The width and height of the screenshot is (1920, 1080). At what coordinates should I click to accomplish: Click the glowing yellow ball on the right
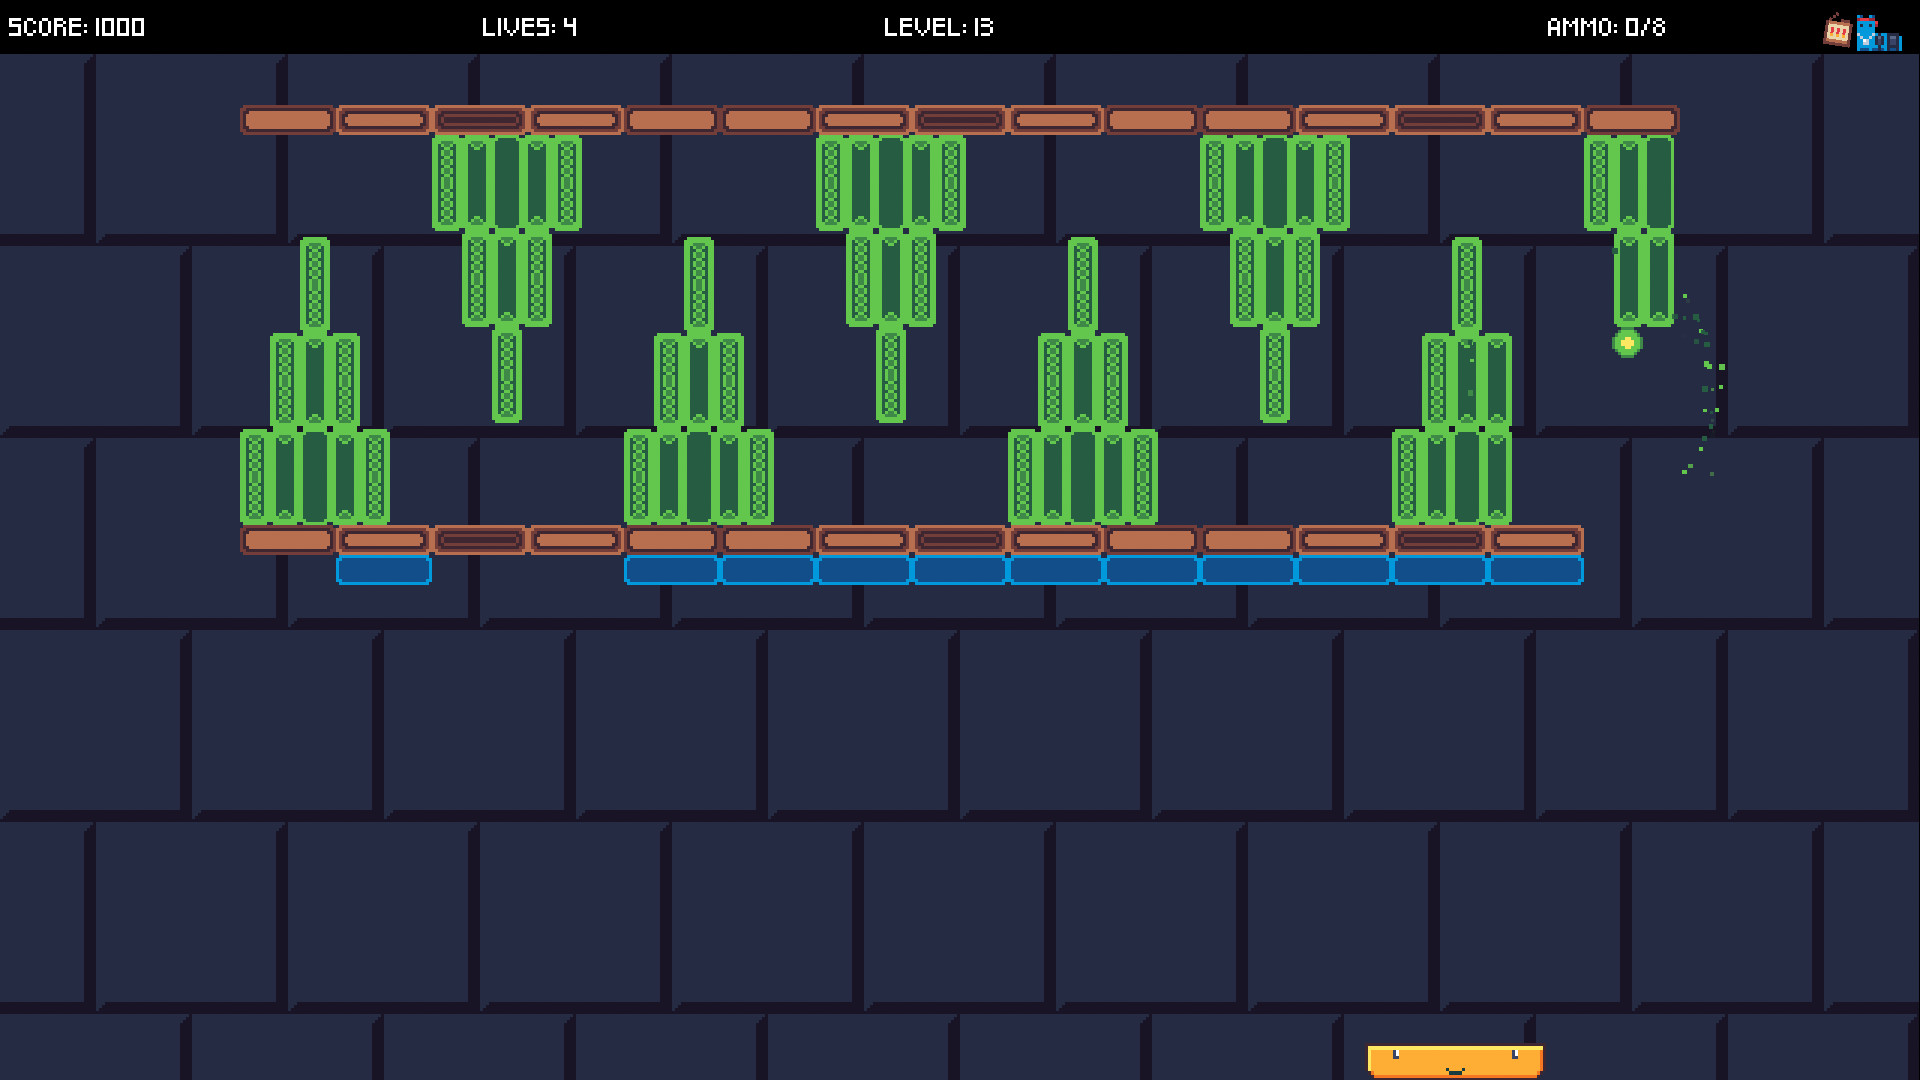[1628, 344]
